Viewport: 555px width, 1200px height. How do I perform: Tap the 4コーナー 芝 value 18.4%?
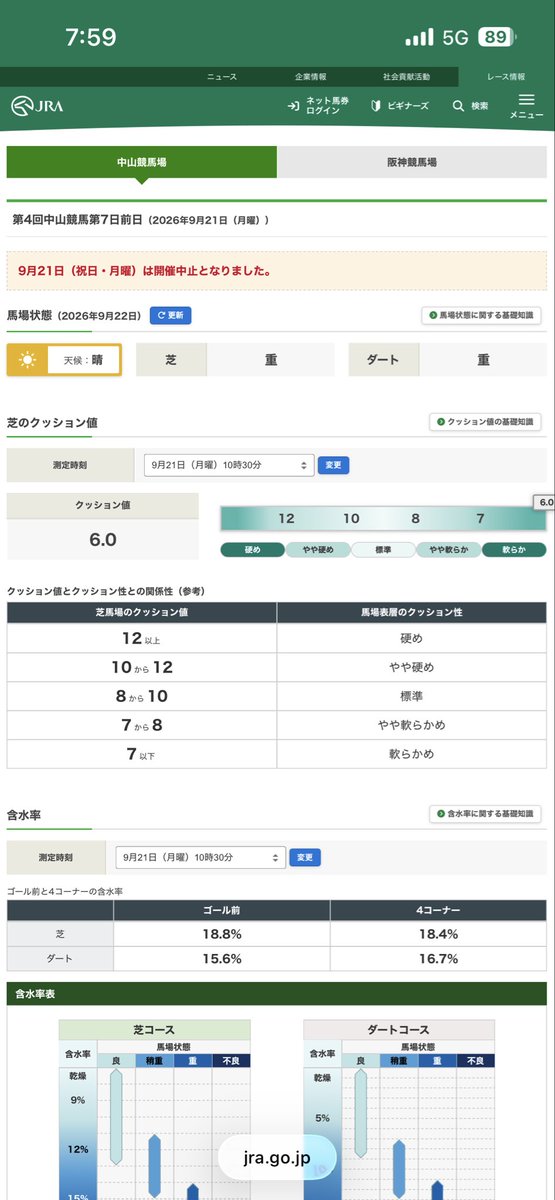click(x=438, y=933)
